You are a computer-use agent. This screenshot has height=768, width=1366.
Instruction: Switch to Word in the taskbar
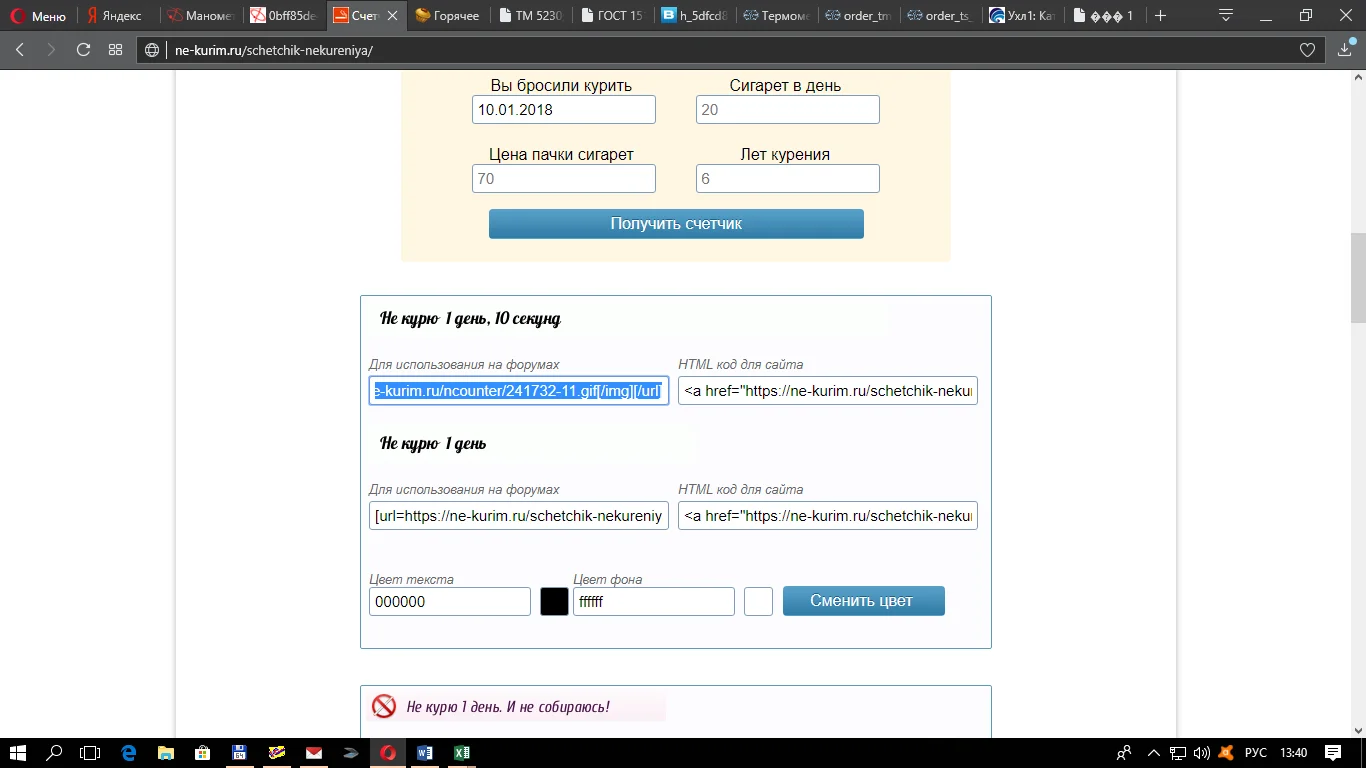(424, 753)
